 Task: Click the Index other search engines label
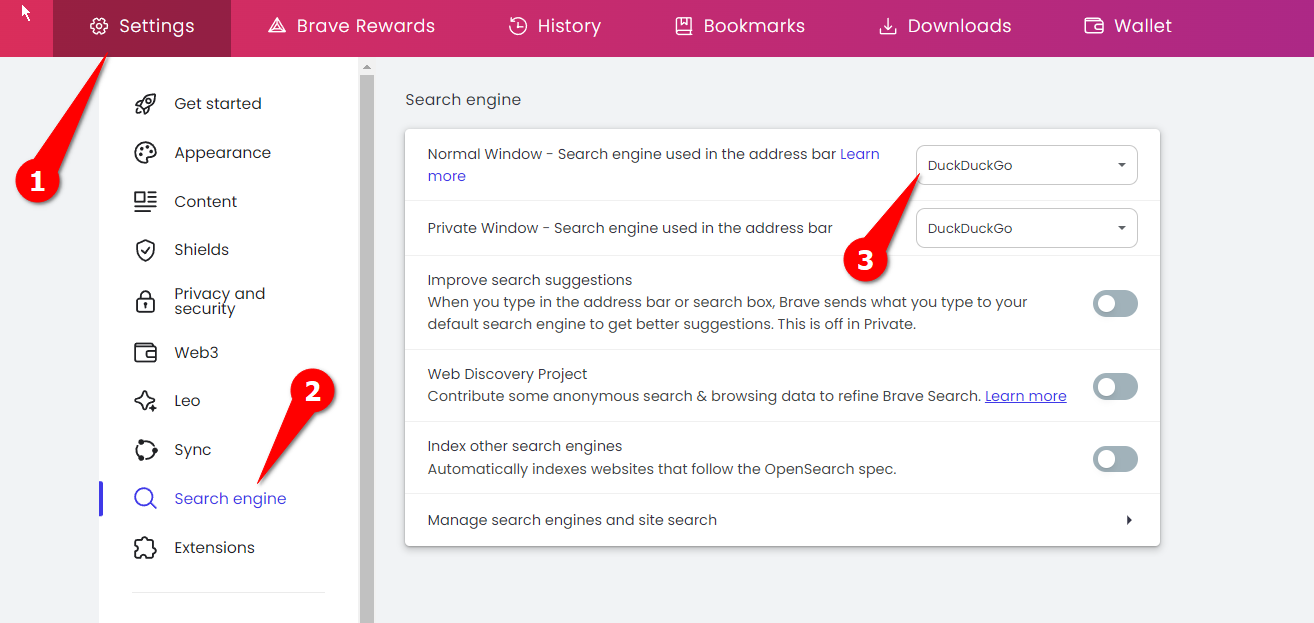coord(525,446)
